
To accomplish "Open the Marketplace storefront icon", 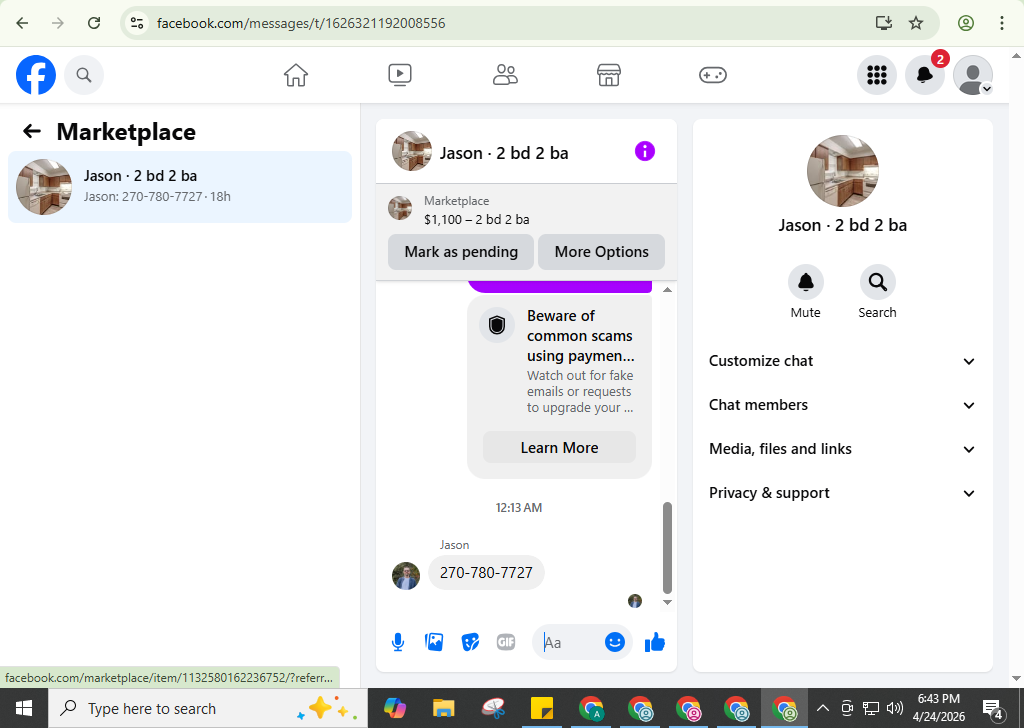I will (609, 75).
